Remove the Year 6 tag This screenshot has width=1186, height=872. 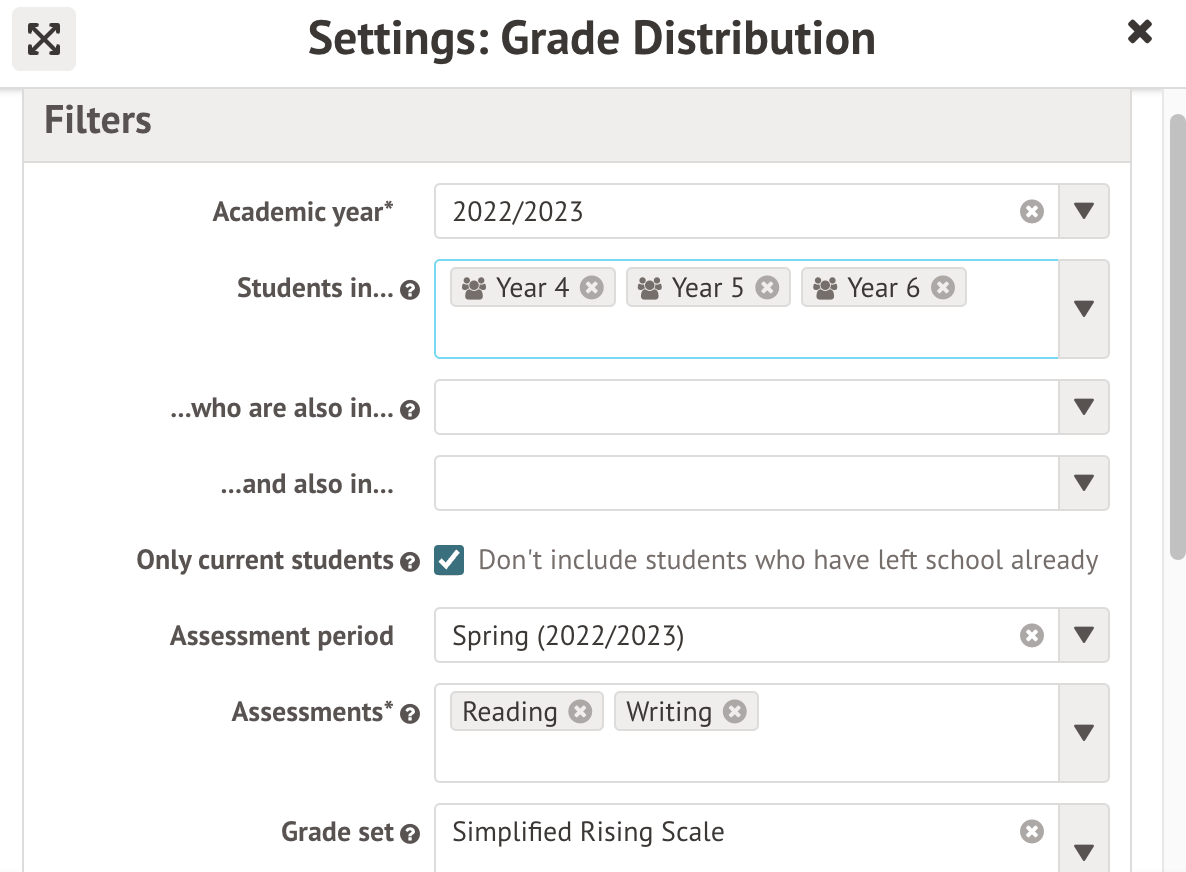click(x=942, y=288)
